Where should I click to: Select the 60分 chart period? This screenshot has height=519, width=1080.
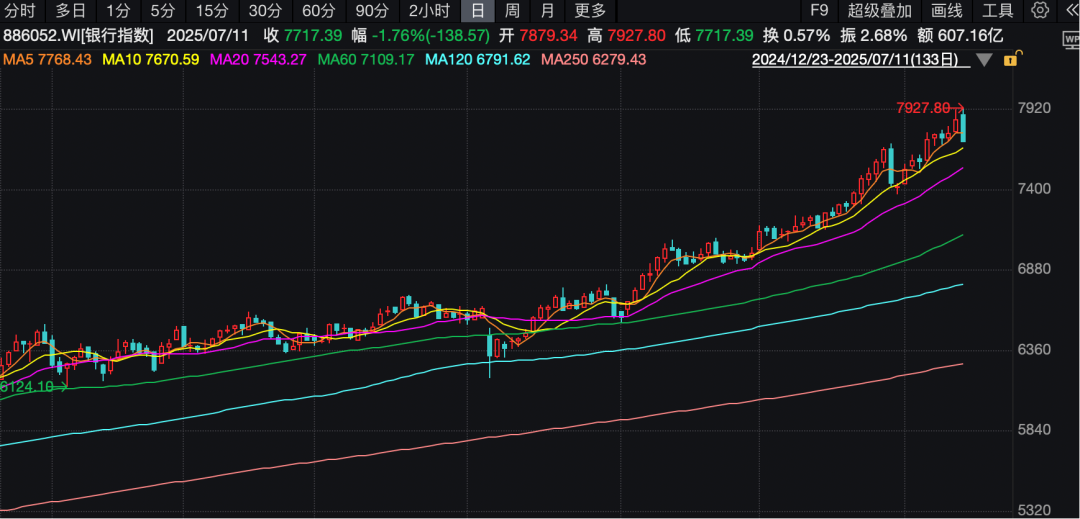click(318, 11)
